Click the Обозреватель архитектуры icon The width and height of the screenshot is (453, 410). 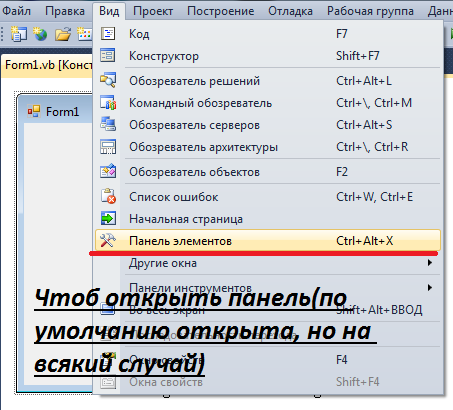[x=108, y=147]
